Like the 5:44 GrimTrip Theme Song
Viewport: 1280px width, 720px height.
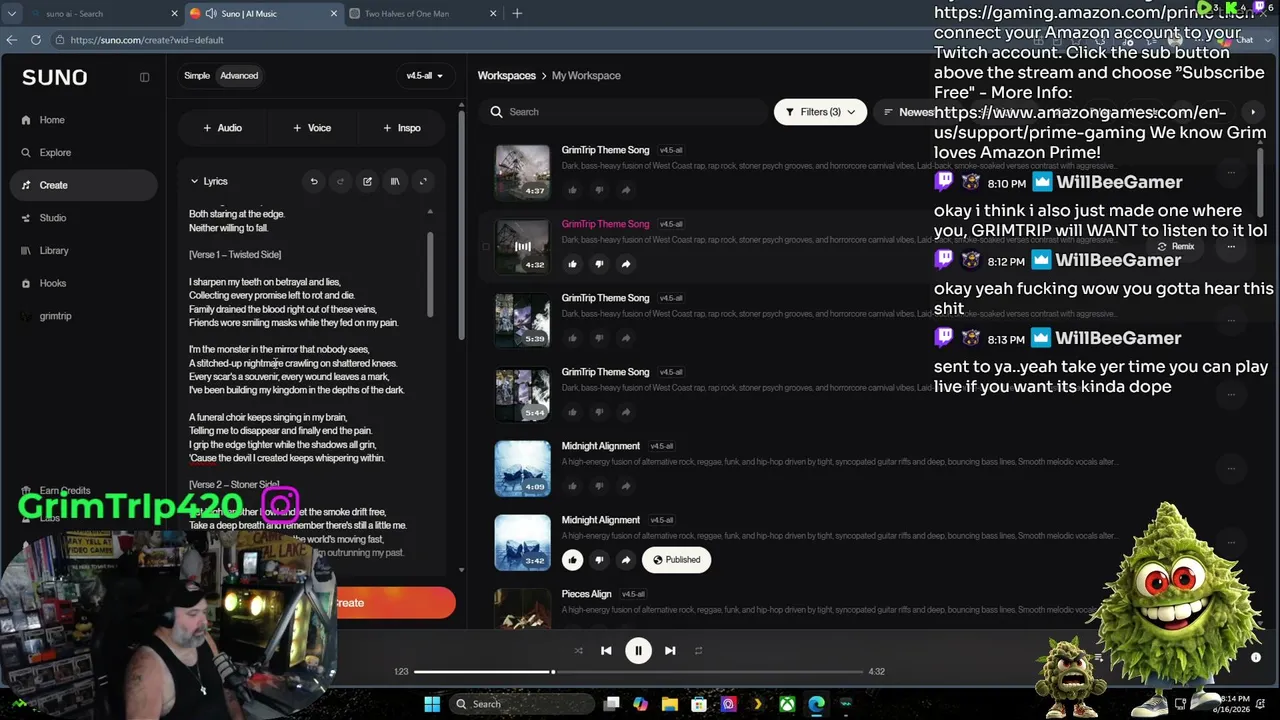572,412
